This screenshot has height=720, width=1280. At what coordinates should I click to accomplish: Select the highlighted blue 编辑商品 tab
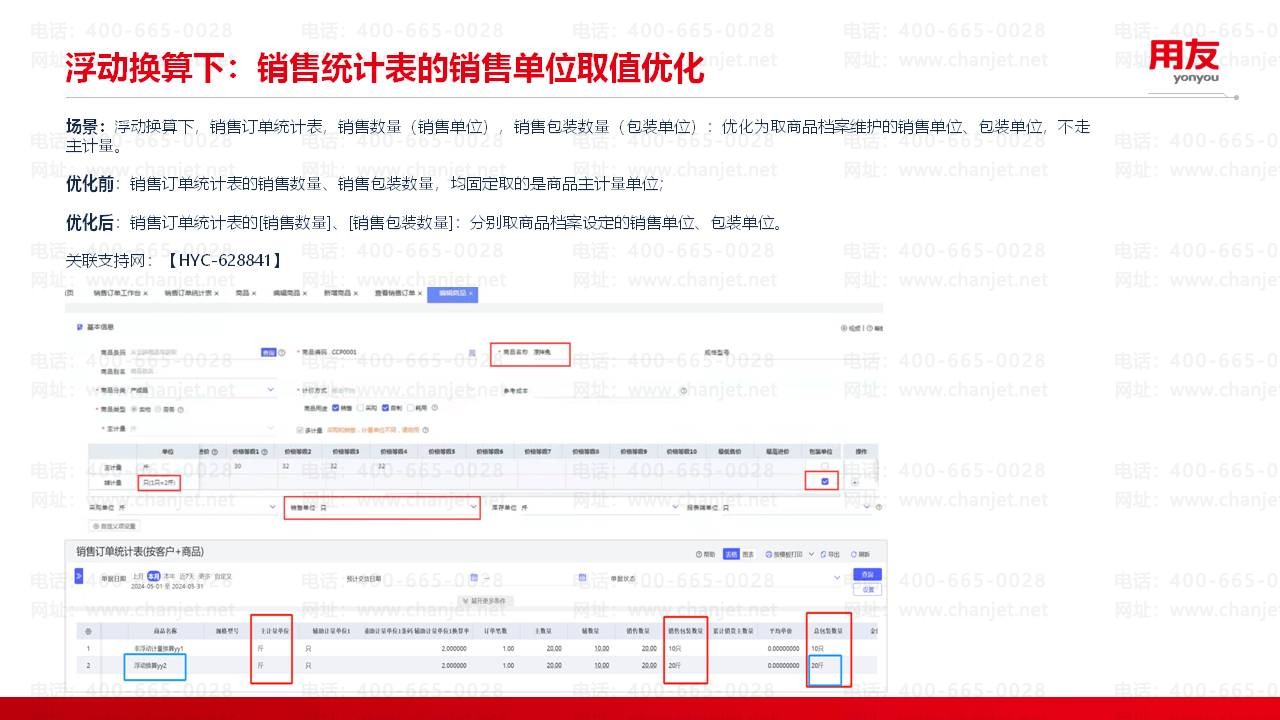point(452,294)
